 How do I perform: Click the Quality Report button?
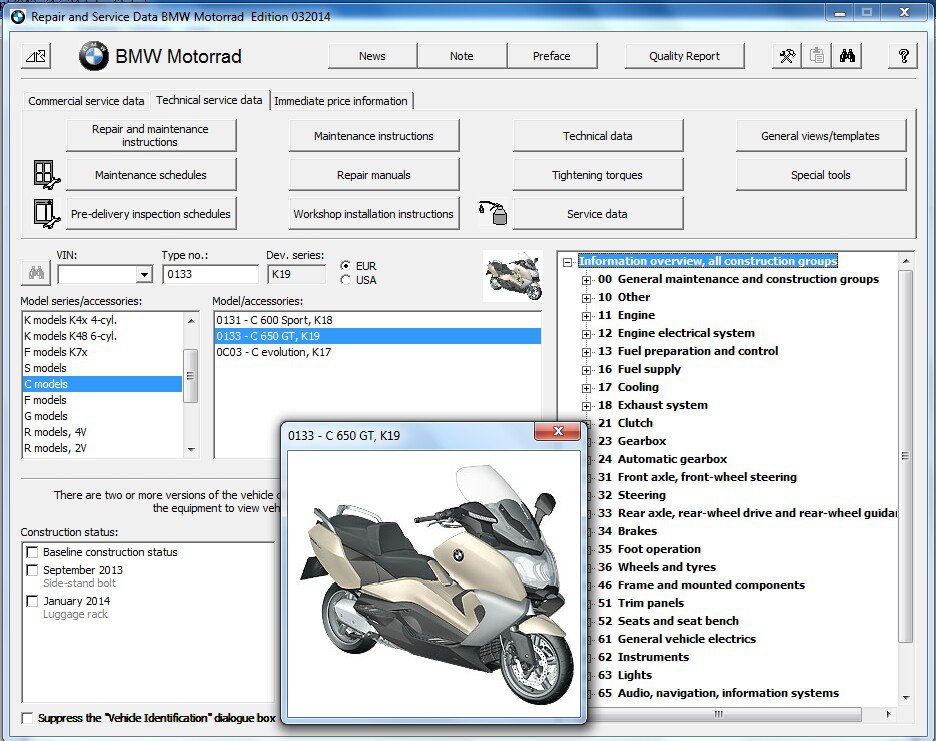[684, 56]
